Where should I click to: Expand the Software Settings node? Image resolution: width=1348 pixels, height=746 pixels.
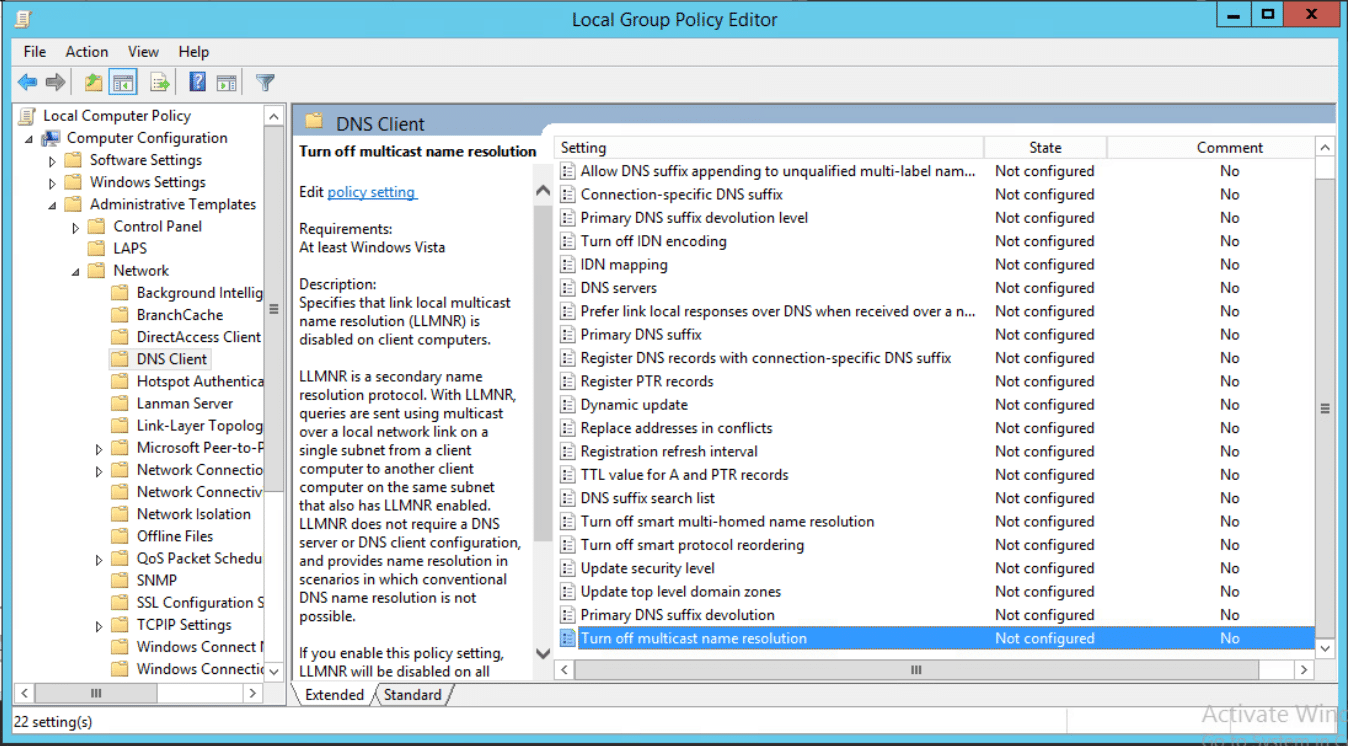pos(52,161)
